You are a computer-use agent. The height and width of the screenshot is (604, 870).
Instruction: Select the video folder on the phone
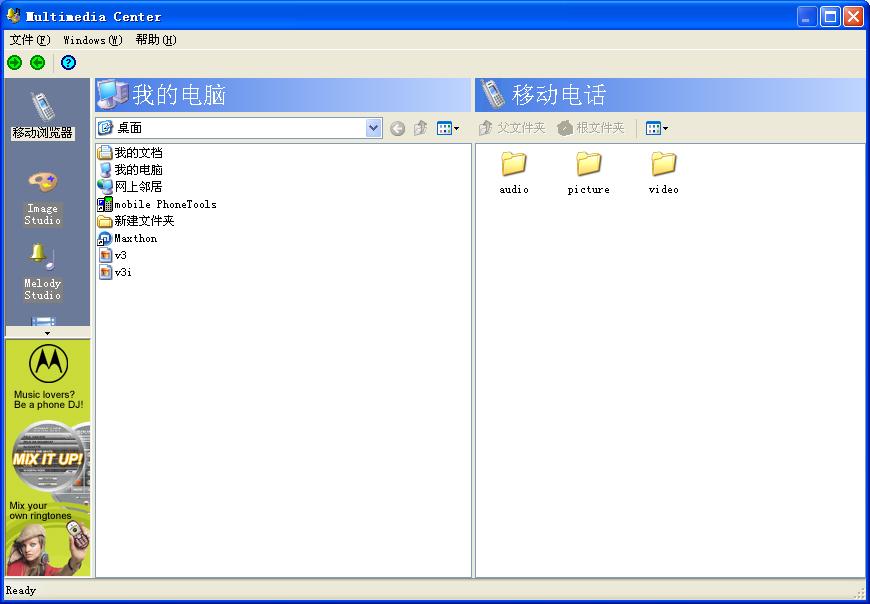[663, 171]
